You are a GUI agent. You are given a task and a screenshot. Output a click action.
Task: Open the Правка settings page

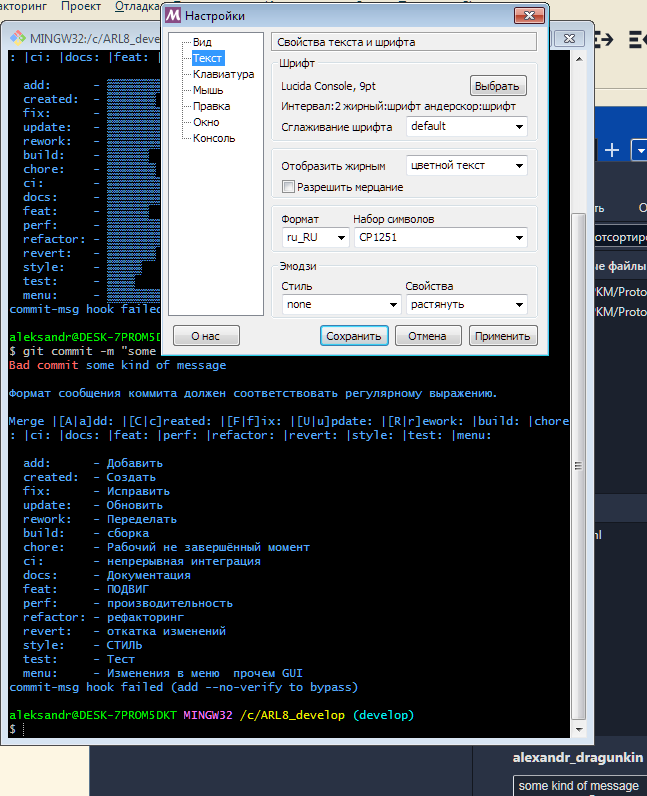(x=211, y=106)
